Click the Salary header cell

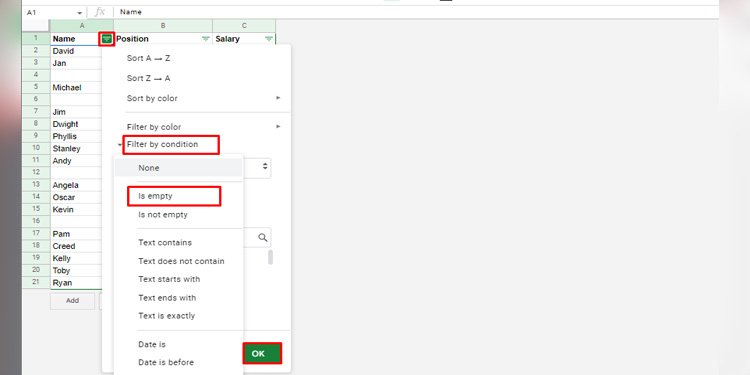coord(244,39)
